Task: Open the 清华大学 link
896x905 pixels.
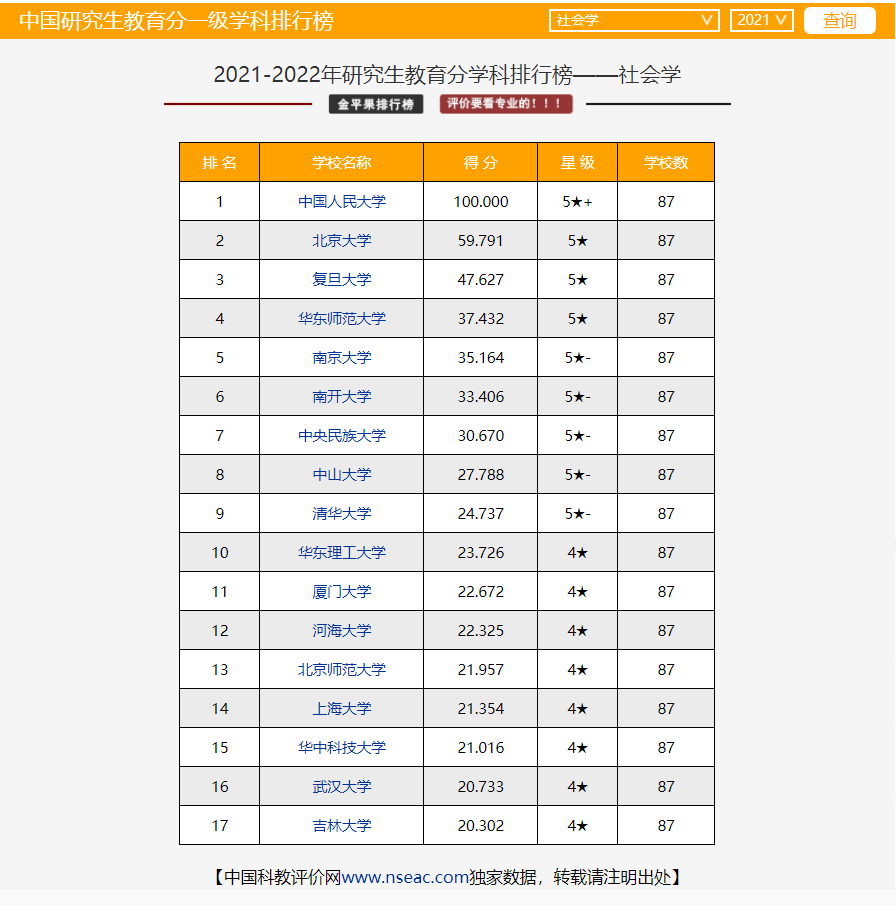Action: (341, 514)
